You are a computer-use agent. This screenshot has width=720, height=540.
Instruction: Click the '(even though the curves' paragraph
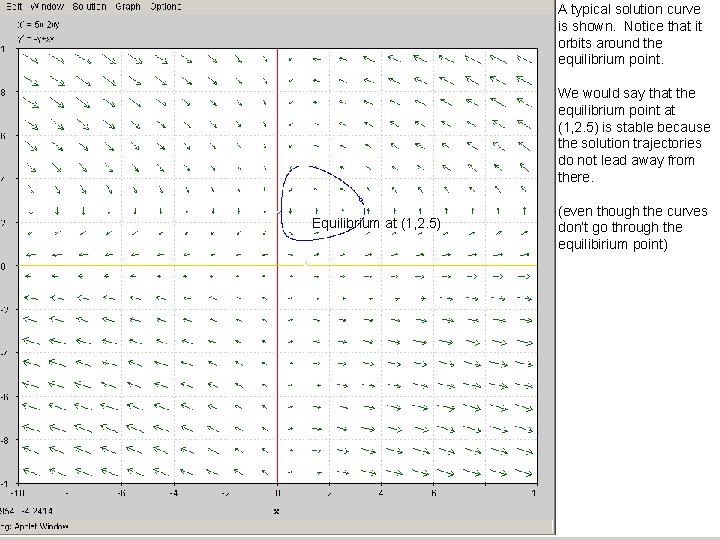(632, 227)
